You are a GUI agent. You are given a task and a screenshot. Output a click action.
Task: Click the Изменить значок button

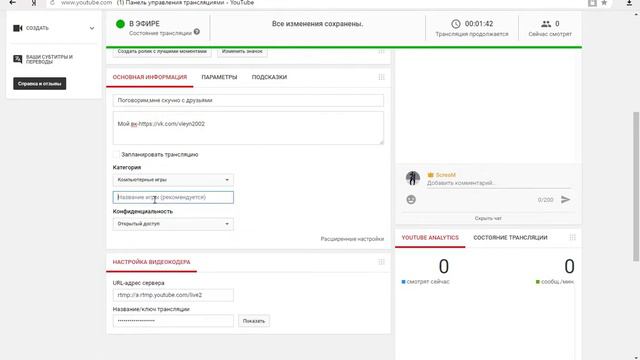(242, 52)
